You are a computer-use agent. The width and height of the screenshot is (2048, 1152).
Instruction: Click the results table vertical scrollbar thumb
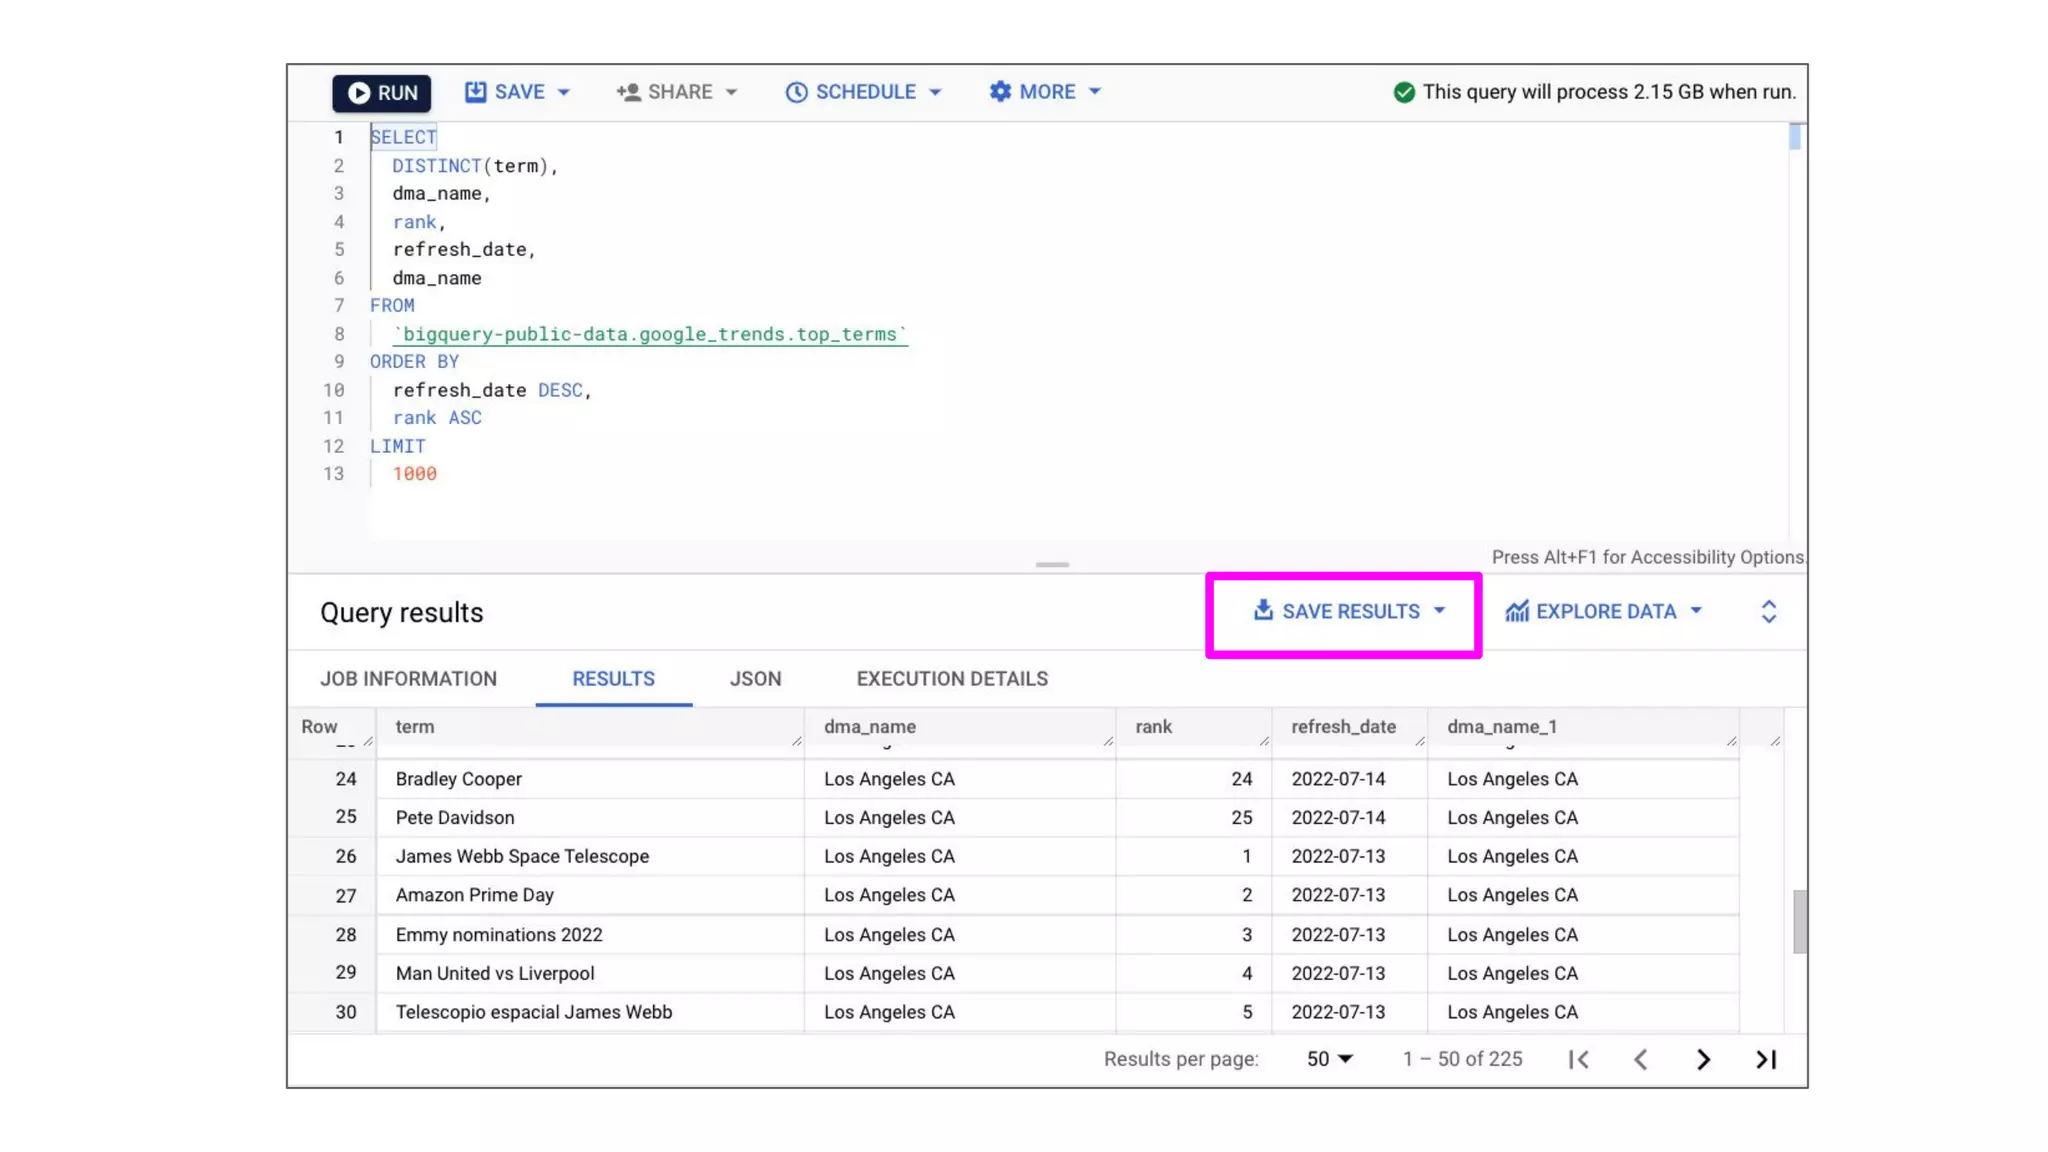tap(1799, 922)
